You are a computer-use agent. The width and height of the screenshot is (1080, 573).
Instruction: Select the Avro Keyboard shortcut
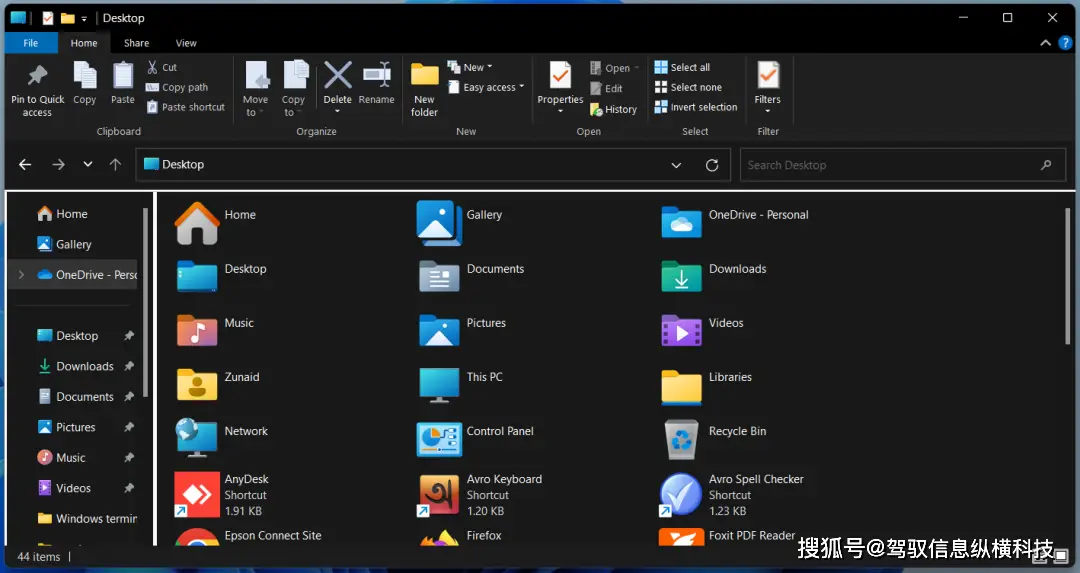tap(479, 494)
